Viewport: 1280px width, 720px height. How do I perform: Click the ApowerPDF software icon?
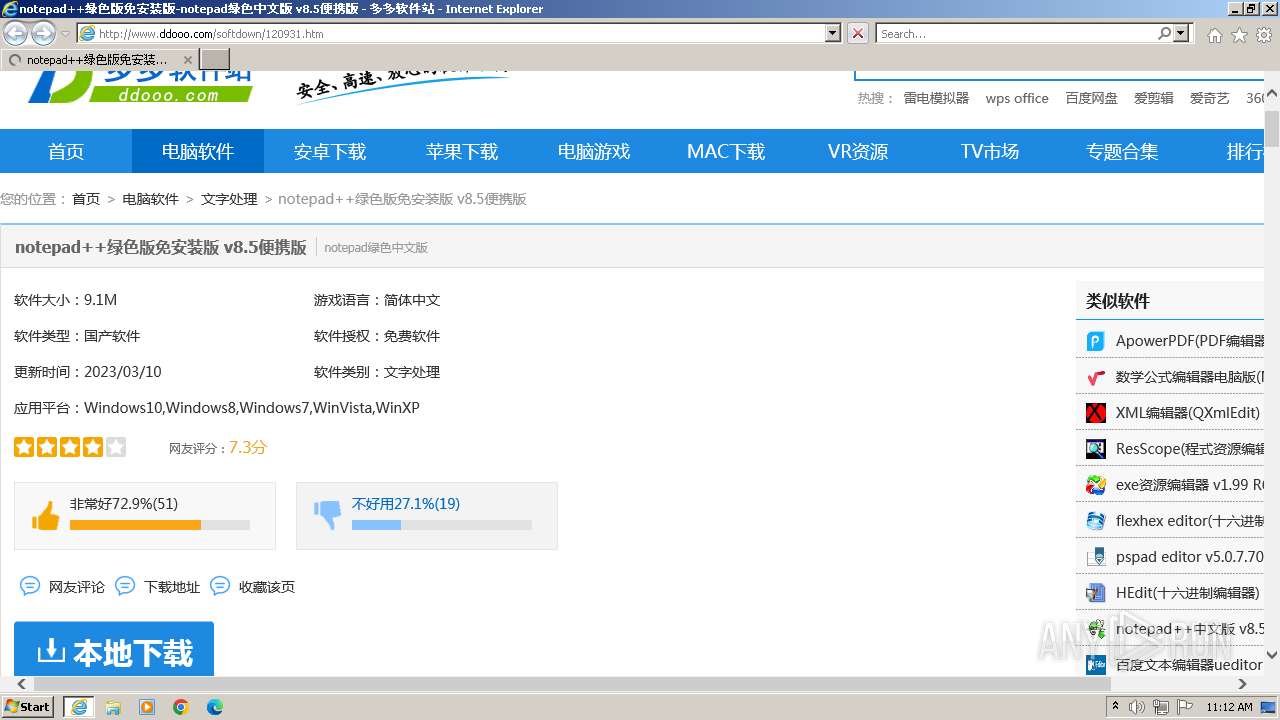[1096, 341]
